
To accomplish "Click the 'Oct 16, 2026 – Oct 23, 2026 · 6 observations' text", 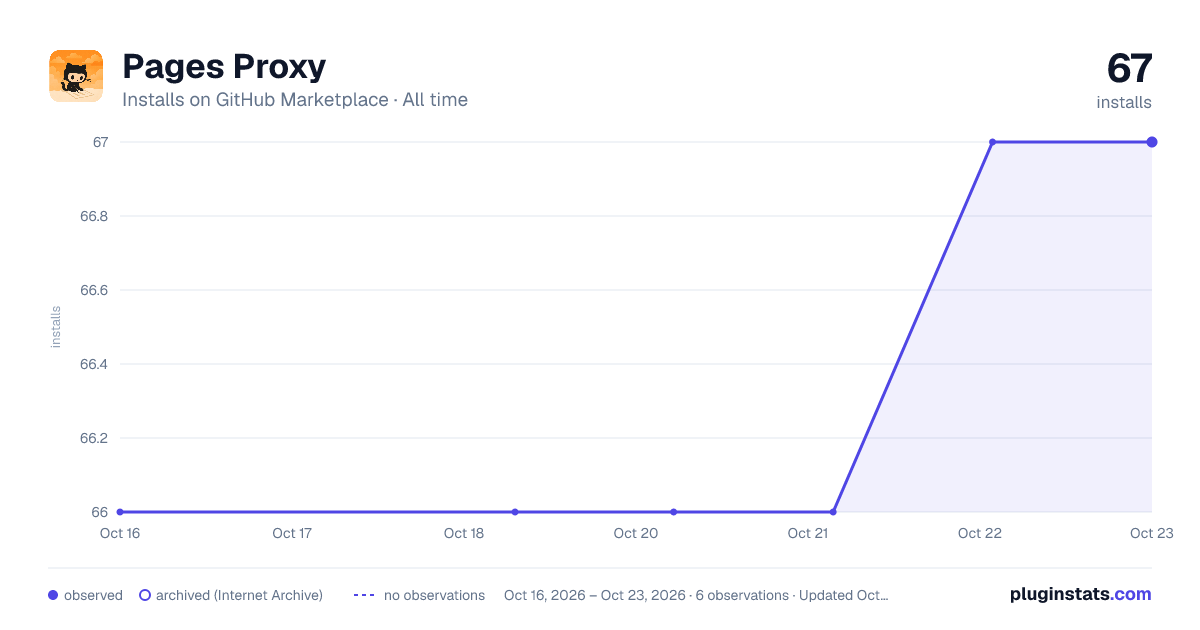I will click(x=646, y=595).
